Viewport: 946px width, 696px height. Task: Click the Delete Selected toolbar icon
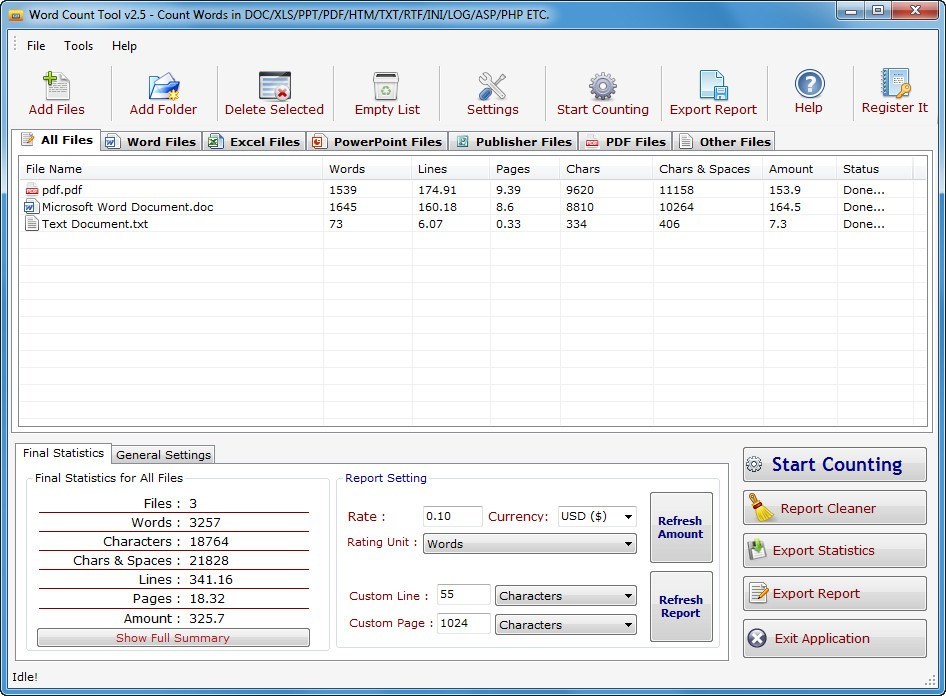point(275,86)
